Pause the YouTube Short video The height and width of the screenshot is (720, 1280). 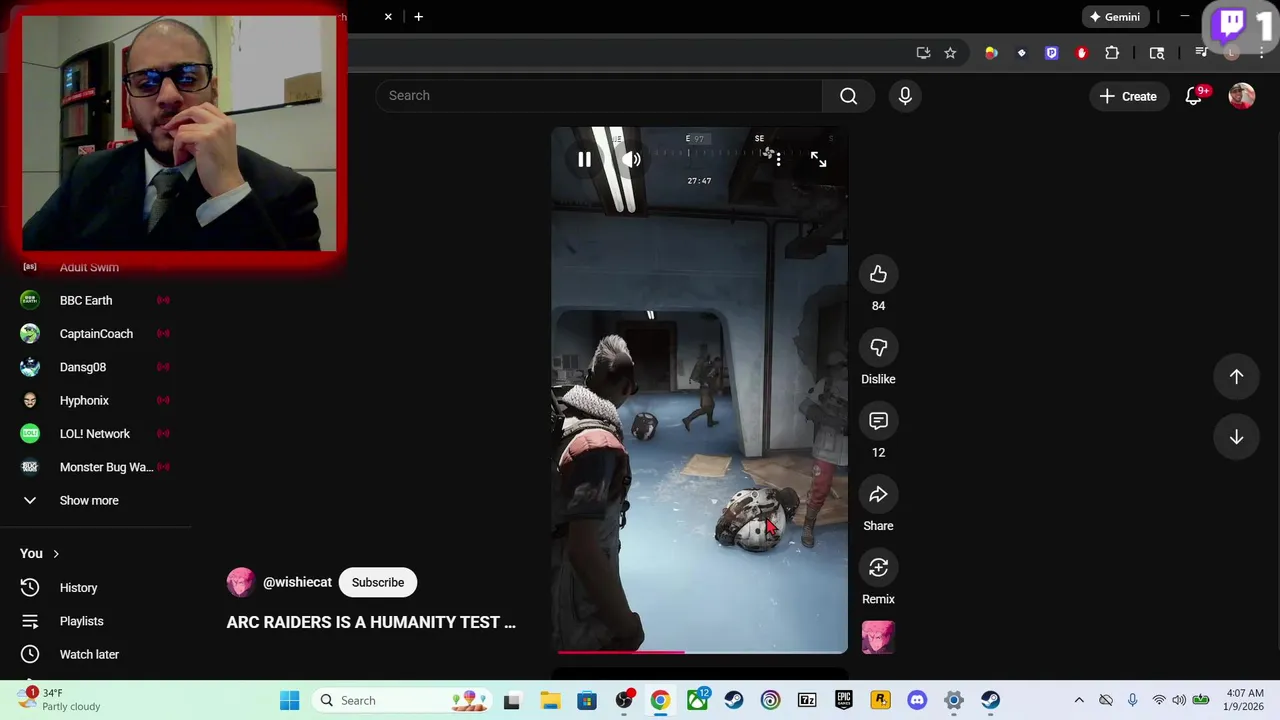(585, 159)
